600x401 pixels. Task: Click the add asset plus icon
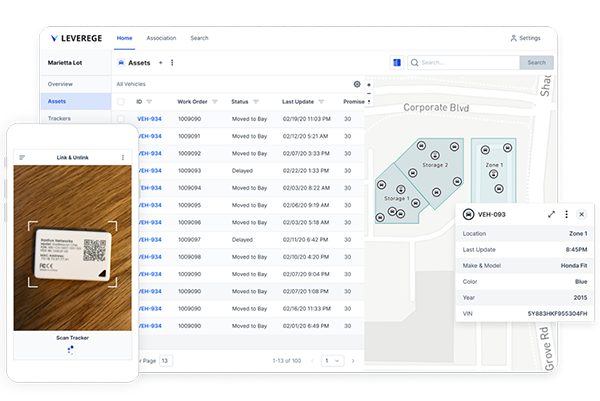click(x=161, y=62)
